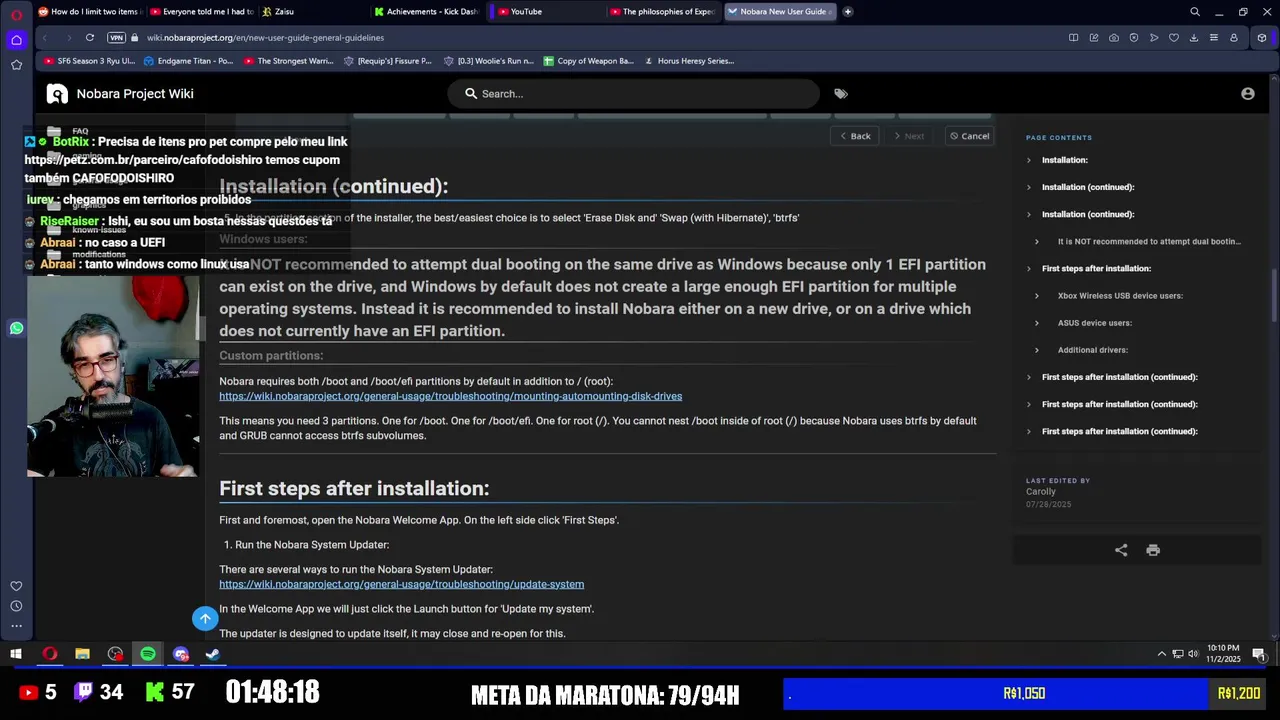The width and height of the screenshot is (1280, 720).
Task: Open File Explorer from the taskbar
Action: coord(83,654)
